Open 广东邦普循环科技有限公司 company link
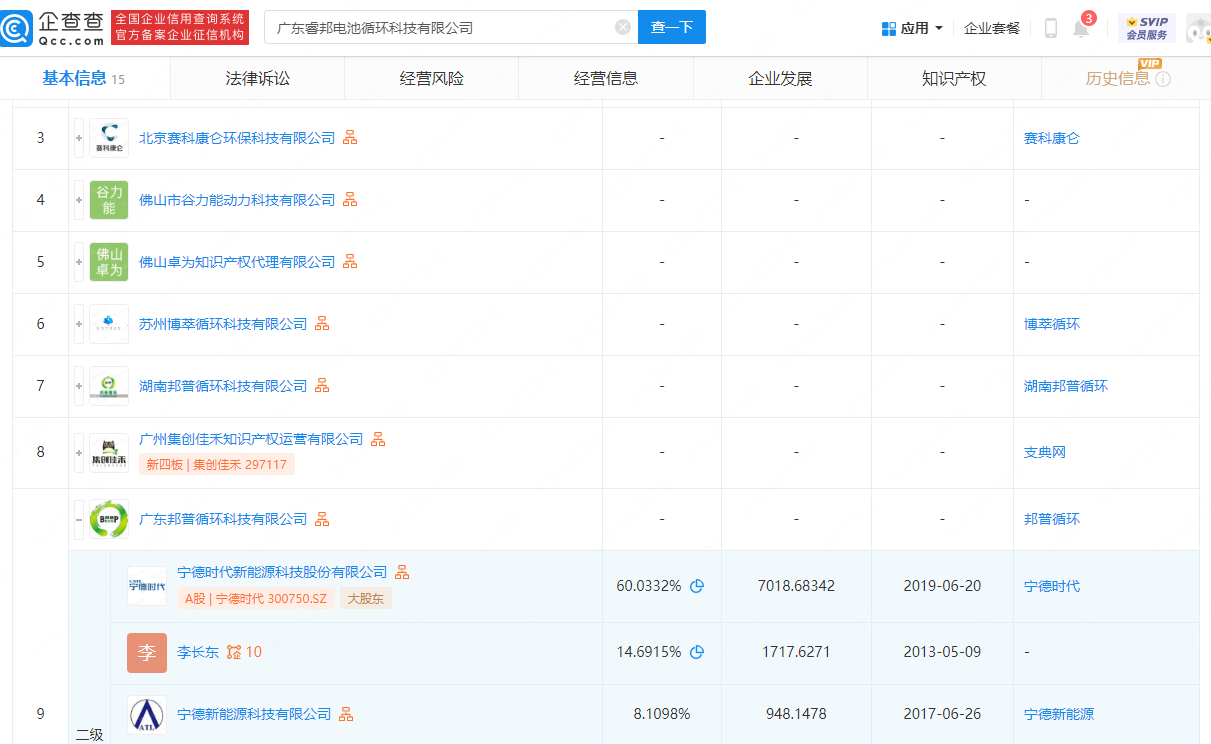This screenshot has height=744, width=1211. 223,519
